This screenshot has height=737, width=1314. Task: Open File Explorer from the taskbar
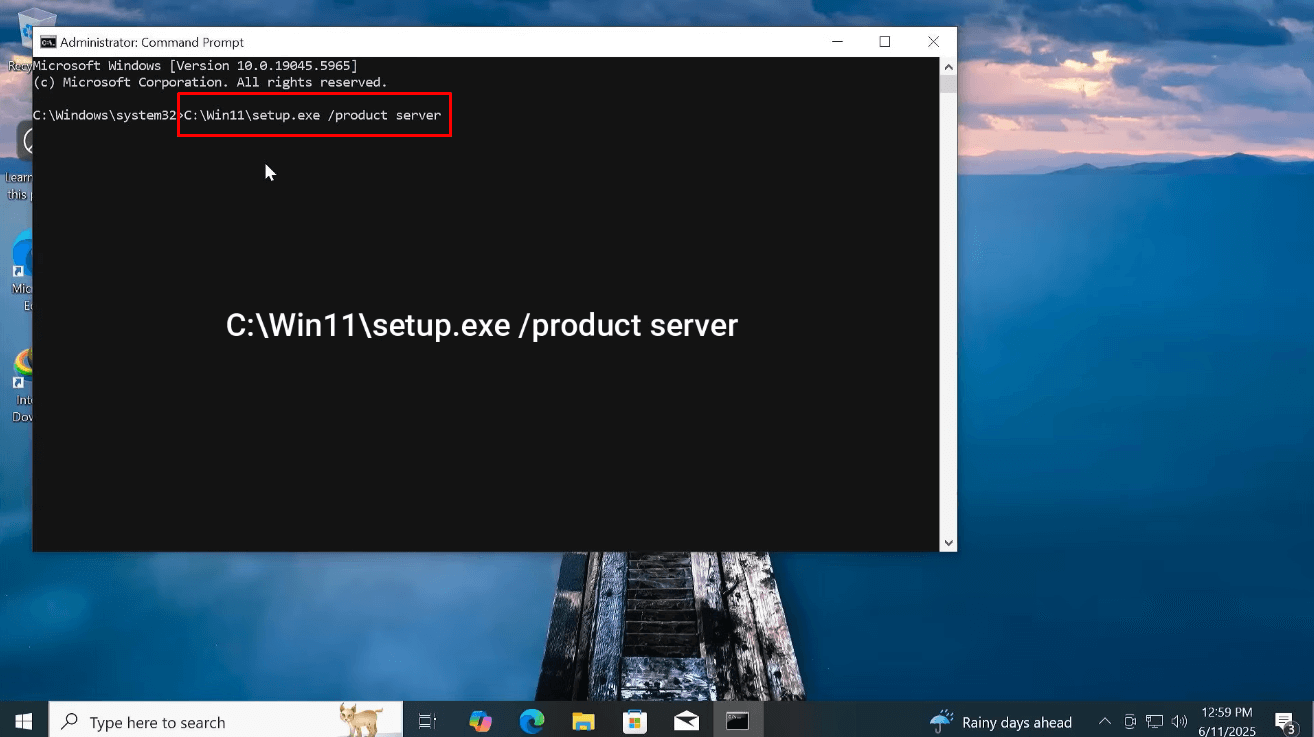583,721
